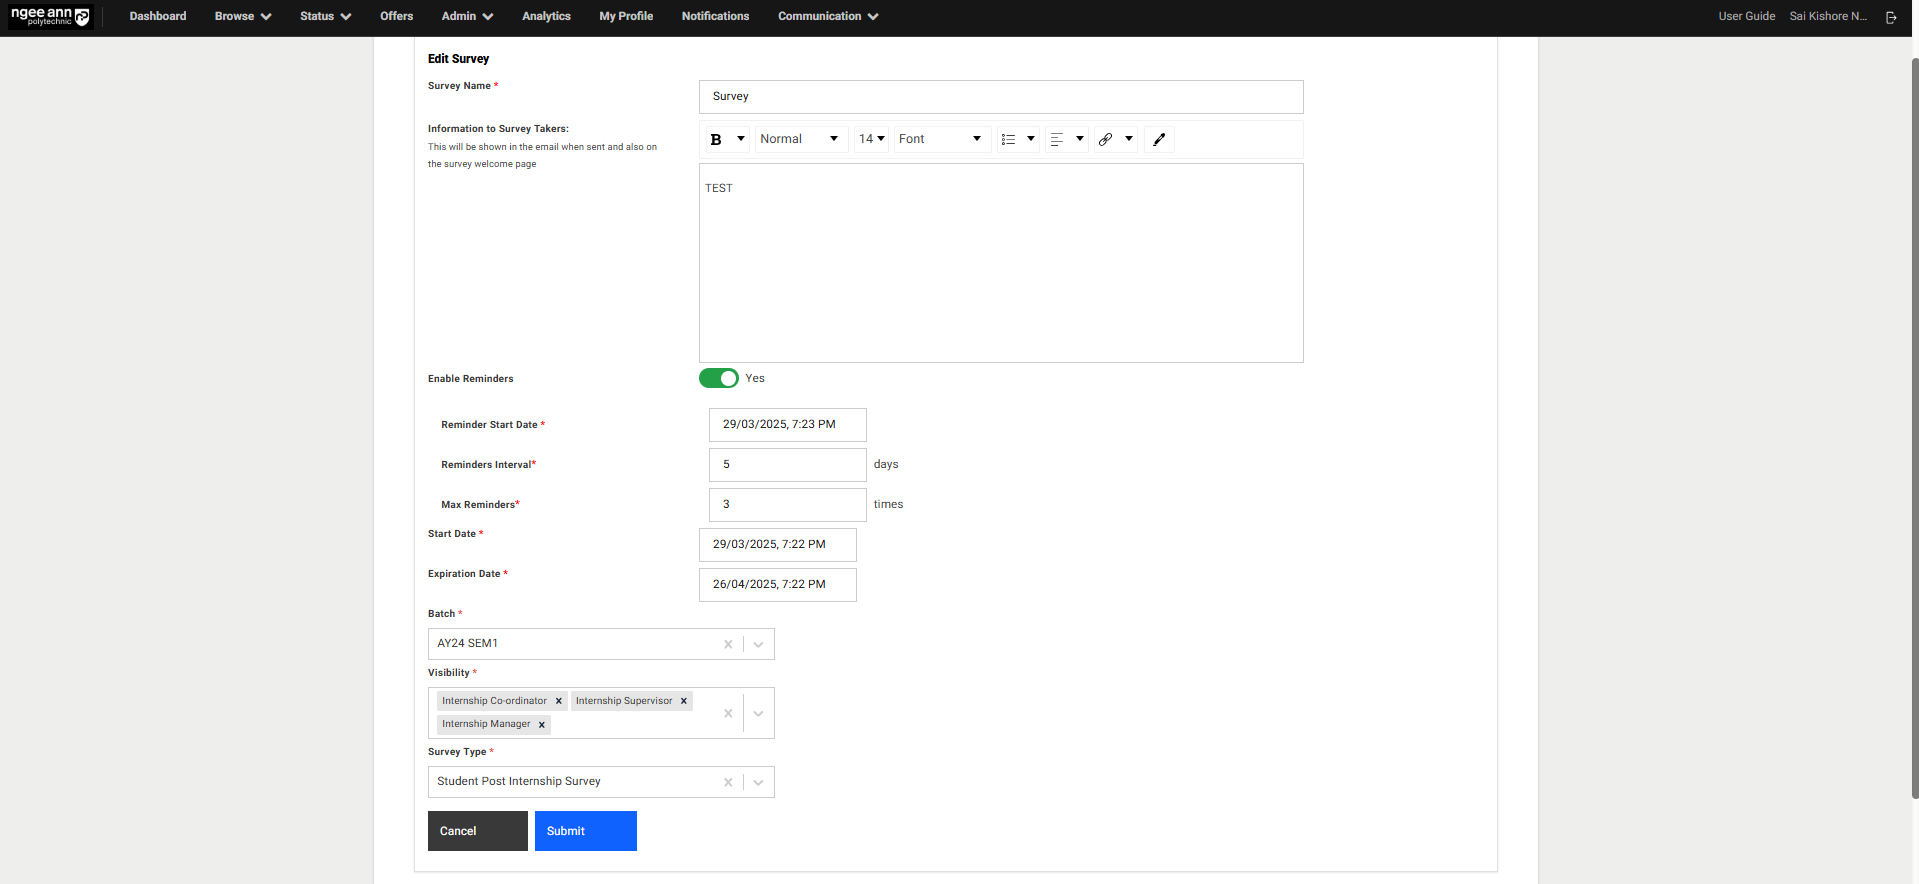Toggle bold formatting in the editor toolbar
The image size is (1919, 884).
716,140
